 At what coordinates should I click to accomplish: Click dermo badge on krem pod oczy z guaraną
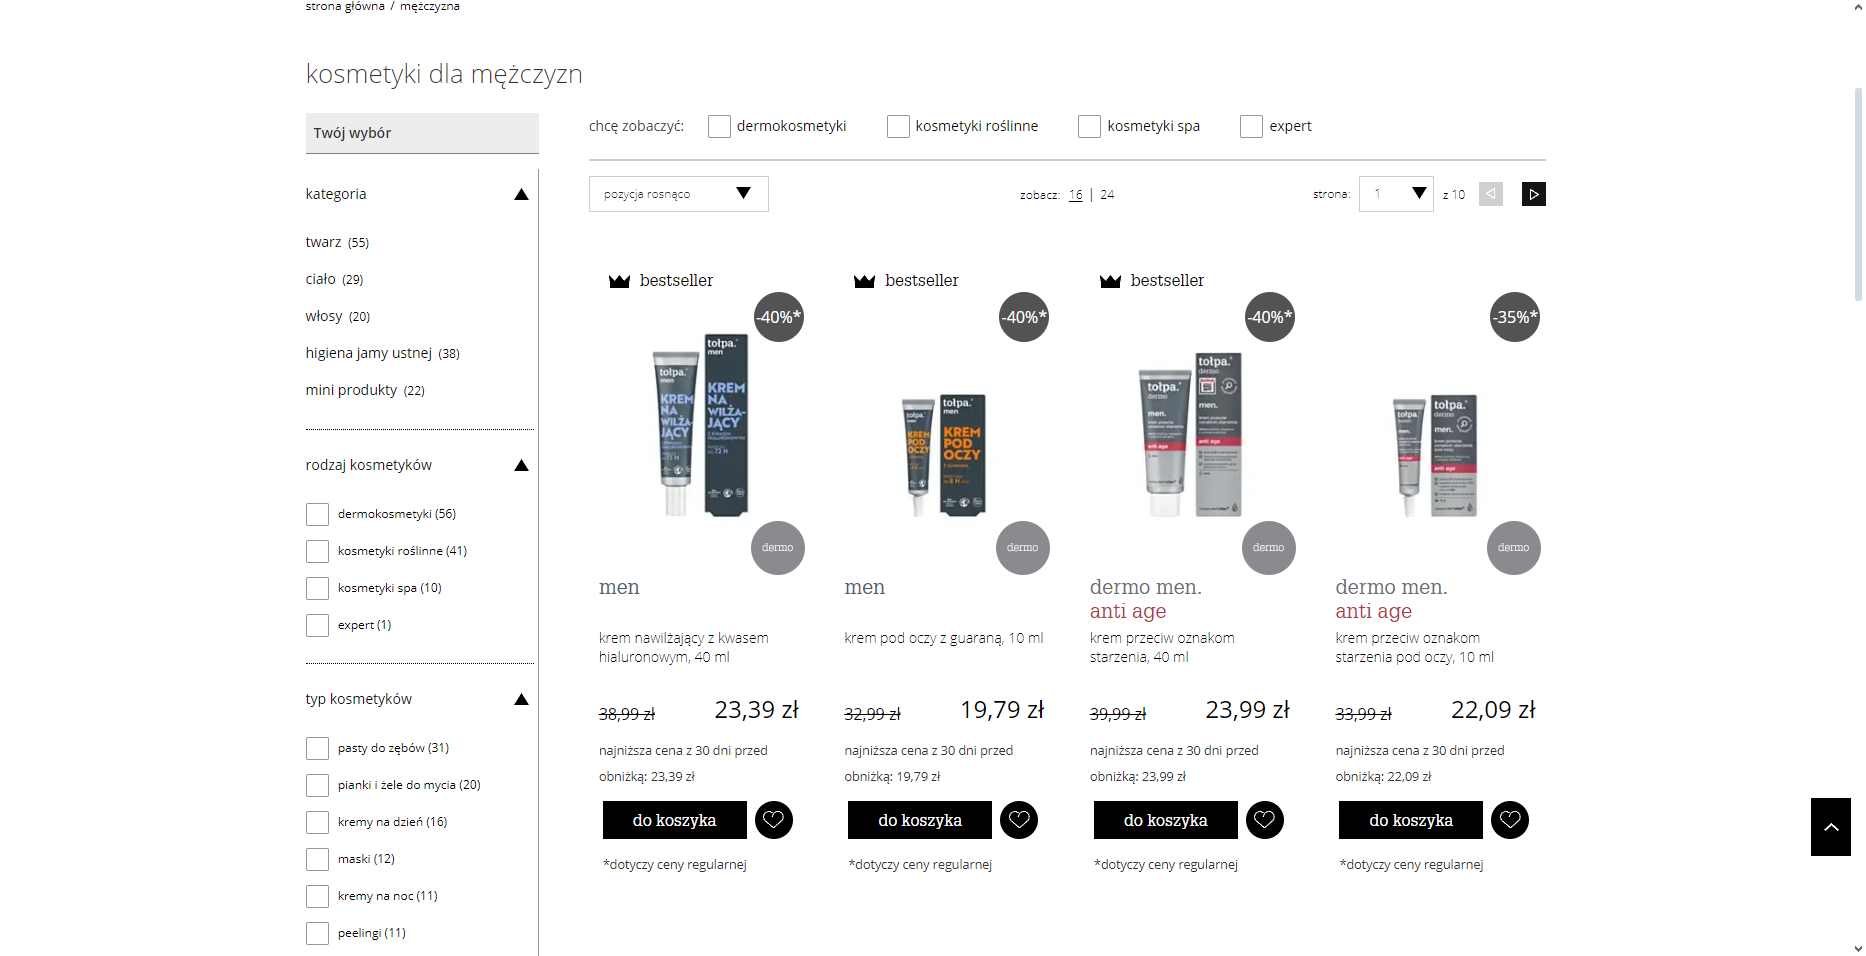click(x=1023, y=548)
